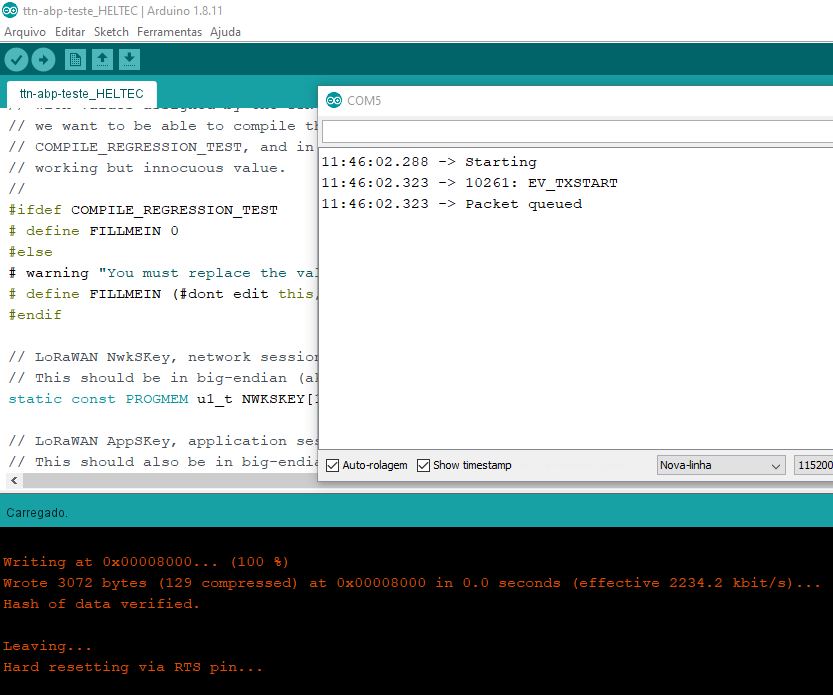Open the Arquivo menu

[25, 32]
